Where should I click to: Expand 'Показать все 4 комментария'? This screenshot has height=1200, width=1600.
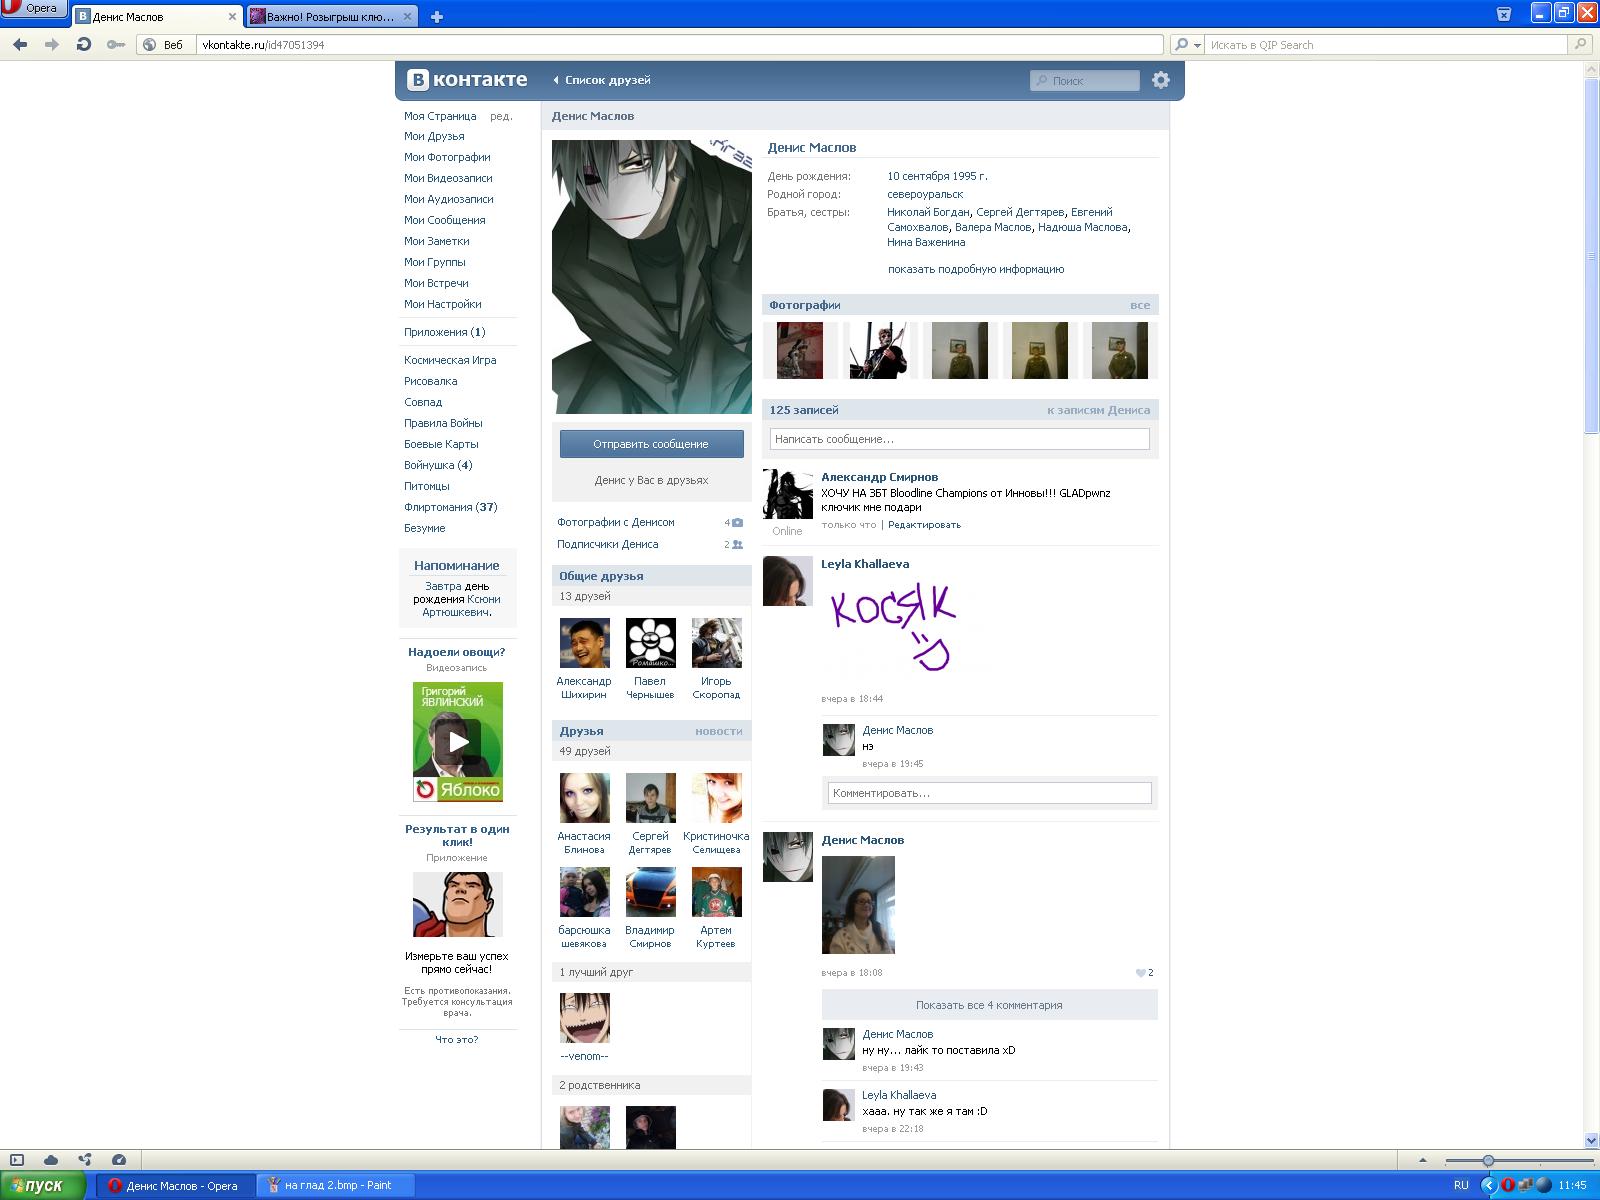coord(989,1005)
